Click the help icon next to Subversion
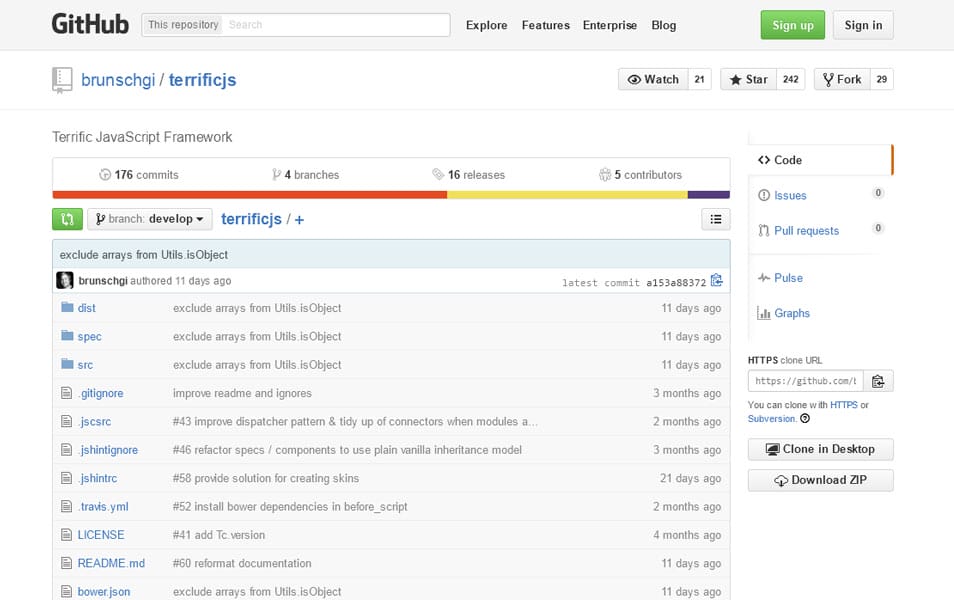954x600 pixels. click(805, 419)
